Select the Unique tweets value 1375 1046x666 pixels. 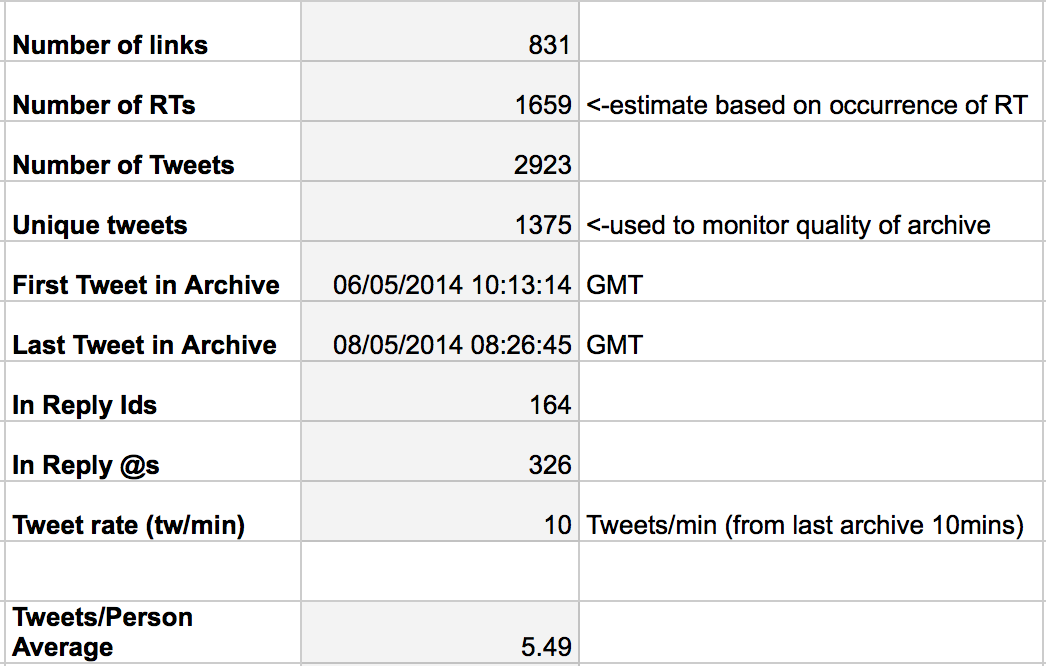pos(440,212)
